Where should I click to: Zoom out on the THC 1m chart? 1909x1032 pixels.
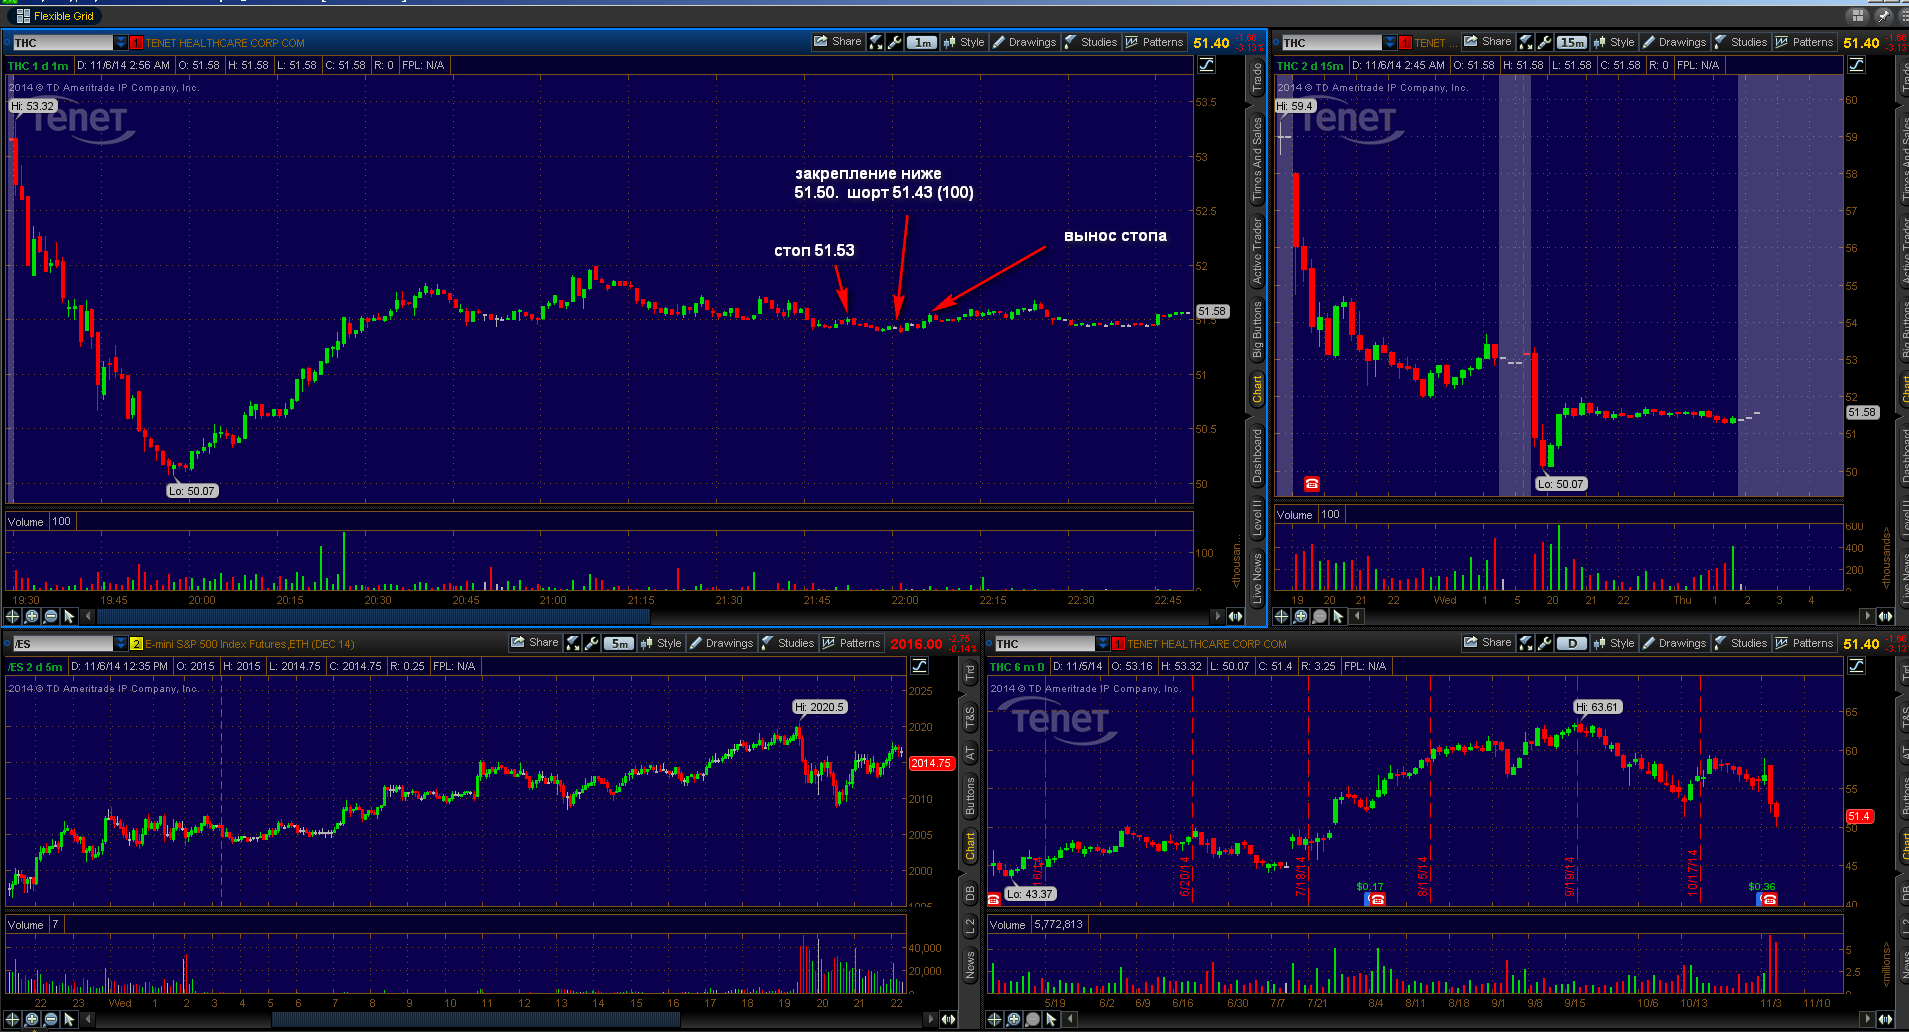point(50,616)
